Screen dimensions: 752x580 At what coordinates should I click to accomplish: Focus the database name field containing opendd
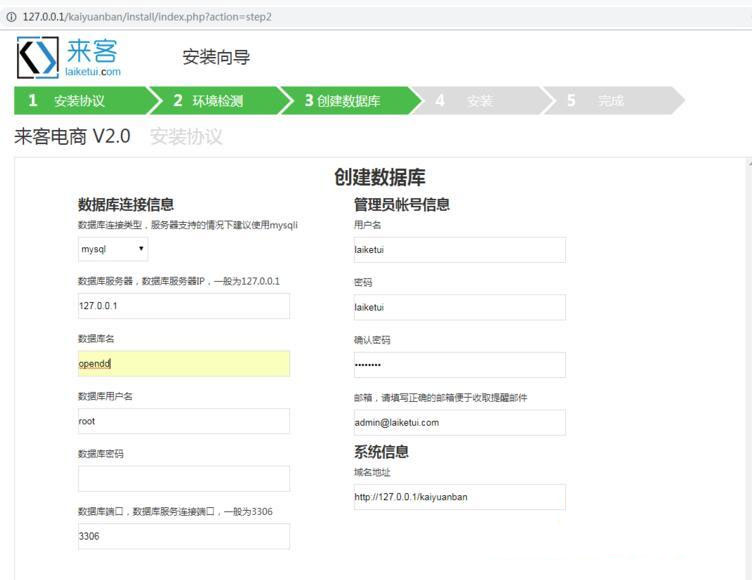(184, 364)
